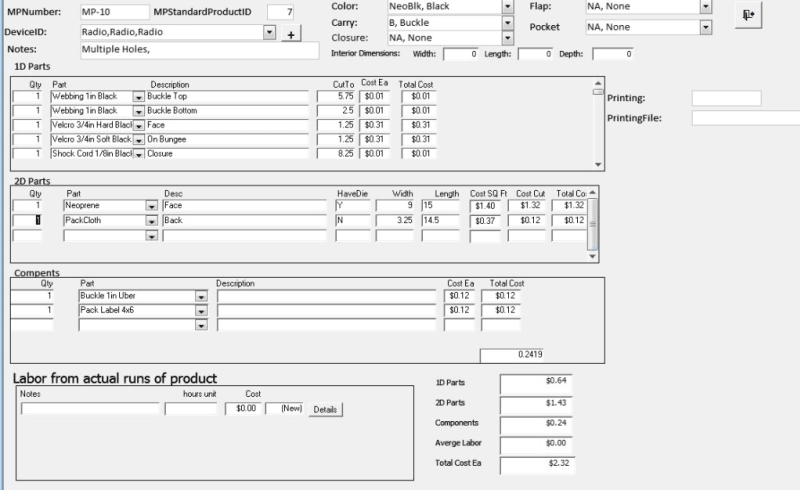The image size is (800, 490).
Task: Expand the Closure dropdown arrow
Action: (x=507, y=38)
